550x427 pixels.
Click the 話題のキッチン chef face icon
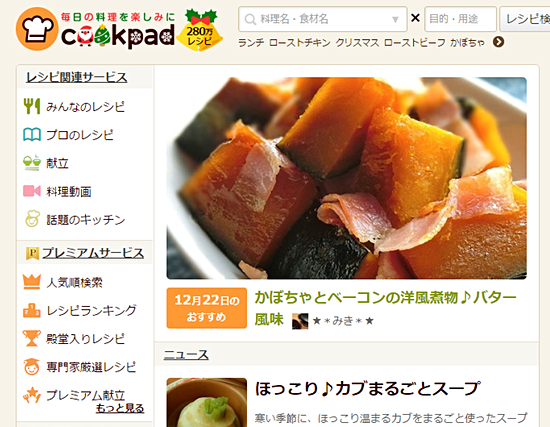point(32,219)
